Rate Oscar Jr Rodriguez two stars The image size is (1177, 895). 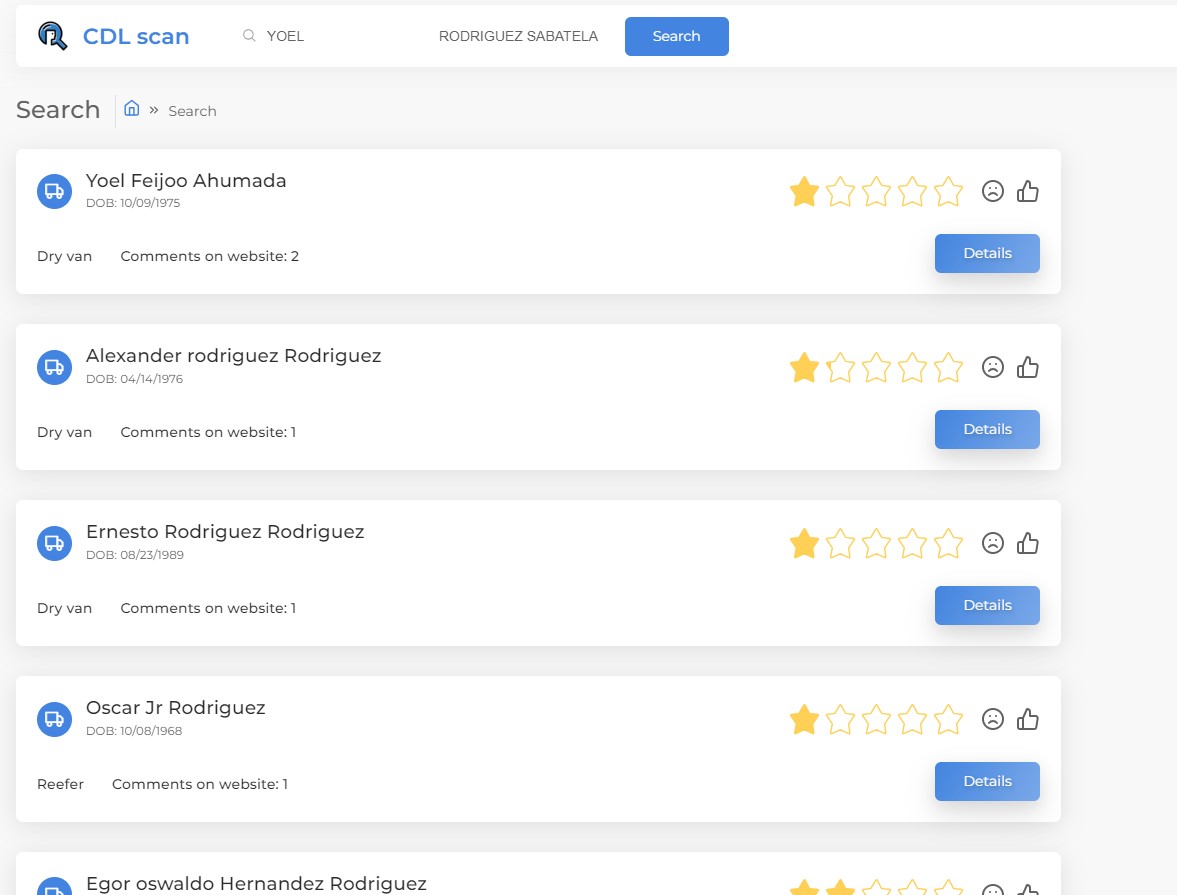(x=840, y=719)
